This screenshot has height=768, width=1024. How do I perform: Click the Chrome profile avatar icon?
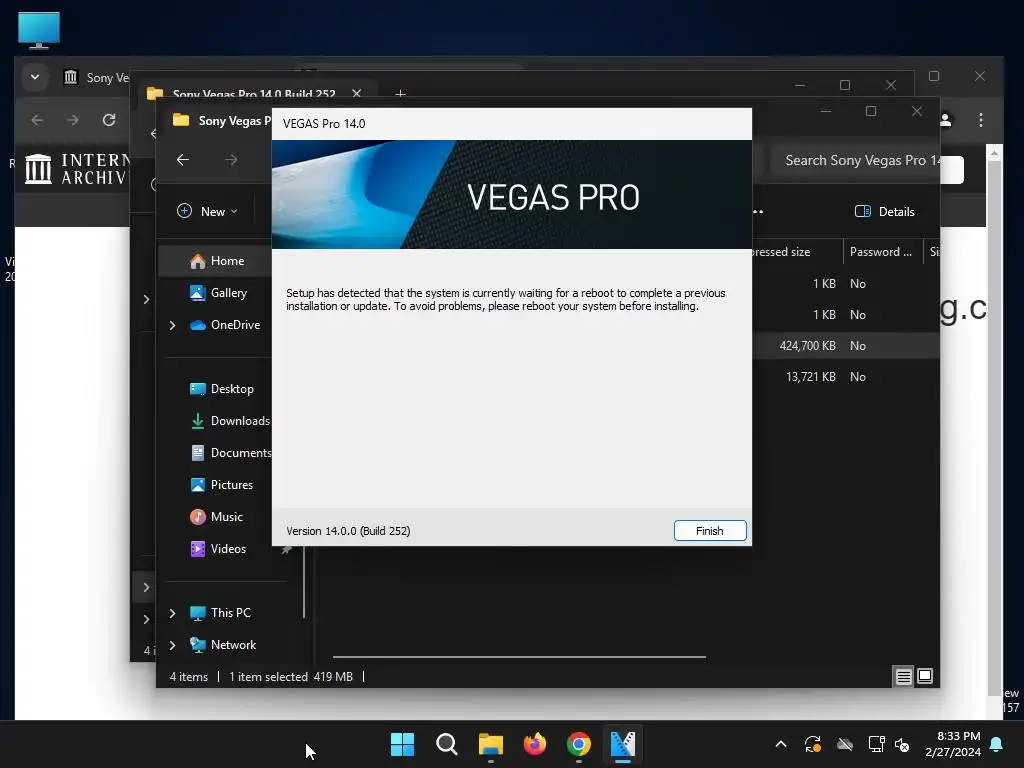946,120
